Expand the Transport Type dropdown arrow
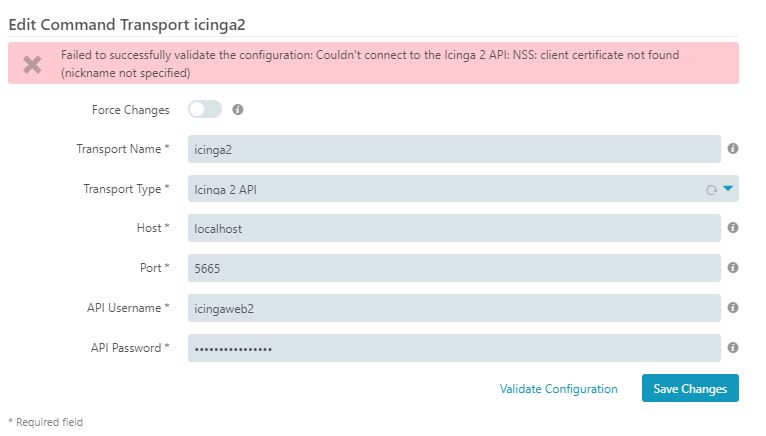The width and height of the screenshot is (766, 436). click(728, 188)
